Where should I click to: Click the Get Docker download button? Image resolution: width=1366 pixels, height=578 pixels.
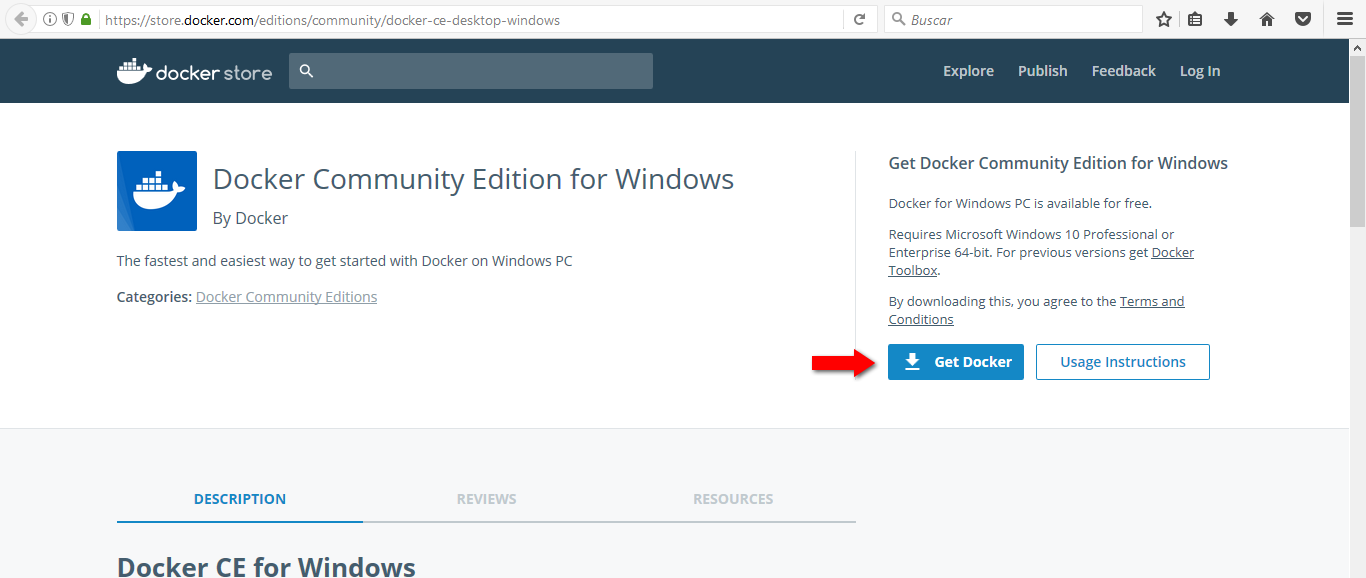[x=956, y=362]
